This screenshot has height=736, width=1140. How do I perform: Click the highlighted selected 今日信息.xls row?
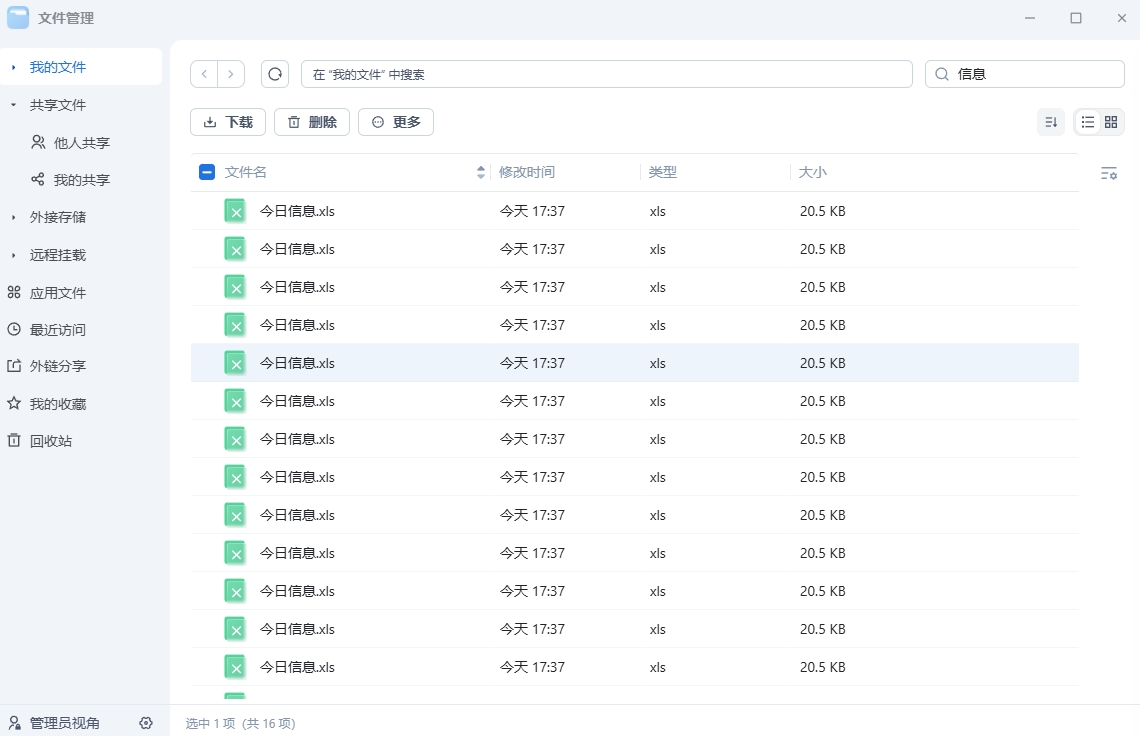[635, 363]
